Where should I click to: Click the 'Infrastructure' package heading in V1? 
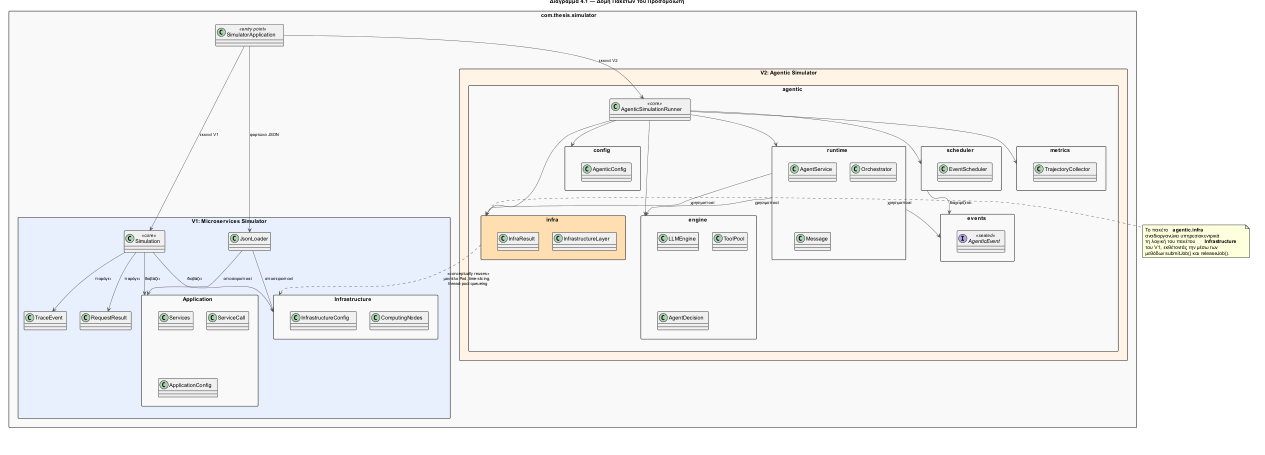[x=353, y=298]
